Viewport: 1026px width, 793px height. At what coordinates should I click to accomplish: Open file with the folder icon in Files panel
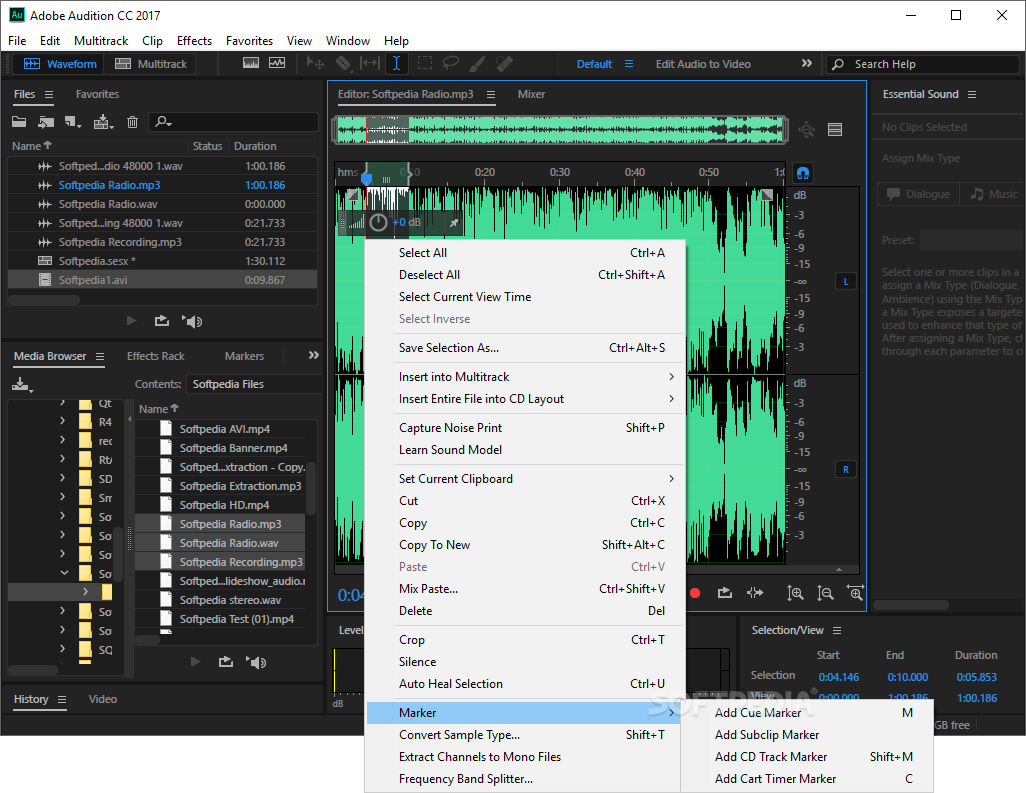coord(19,122)
